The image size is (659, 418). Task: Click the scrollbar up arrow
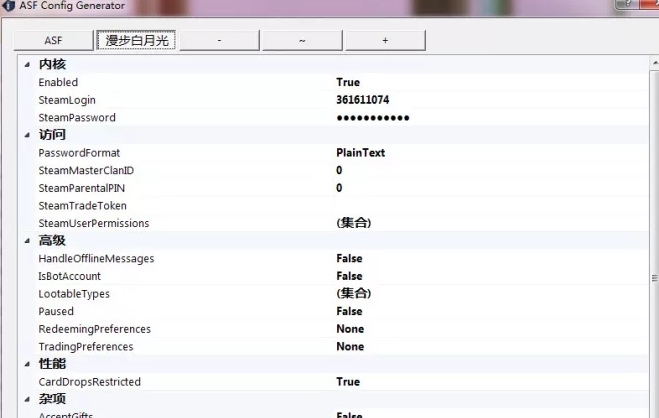click(x=655, y=63)
